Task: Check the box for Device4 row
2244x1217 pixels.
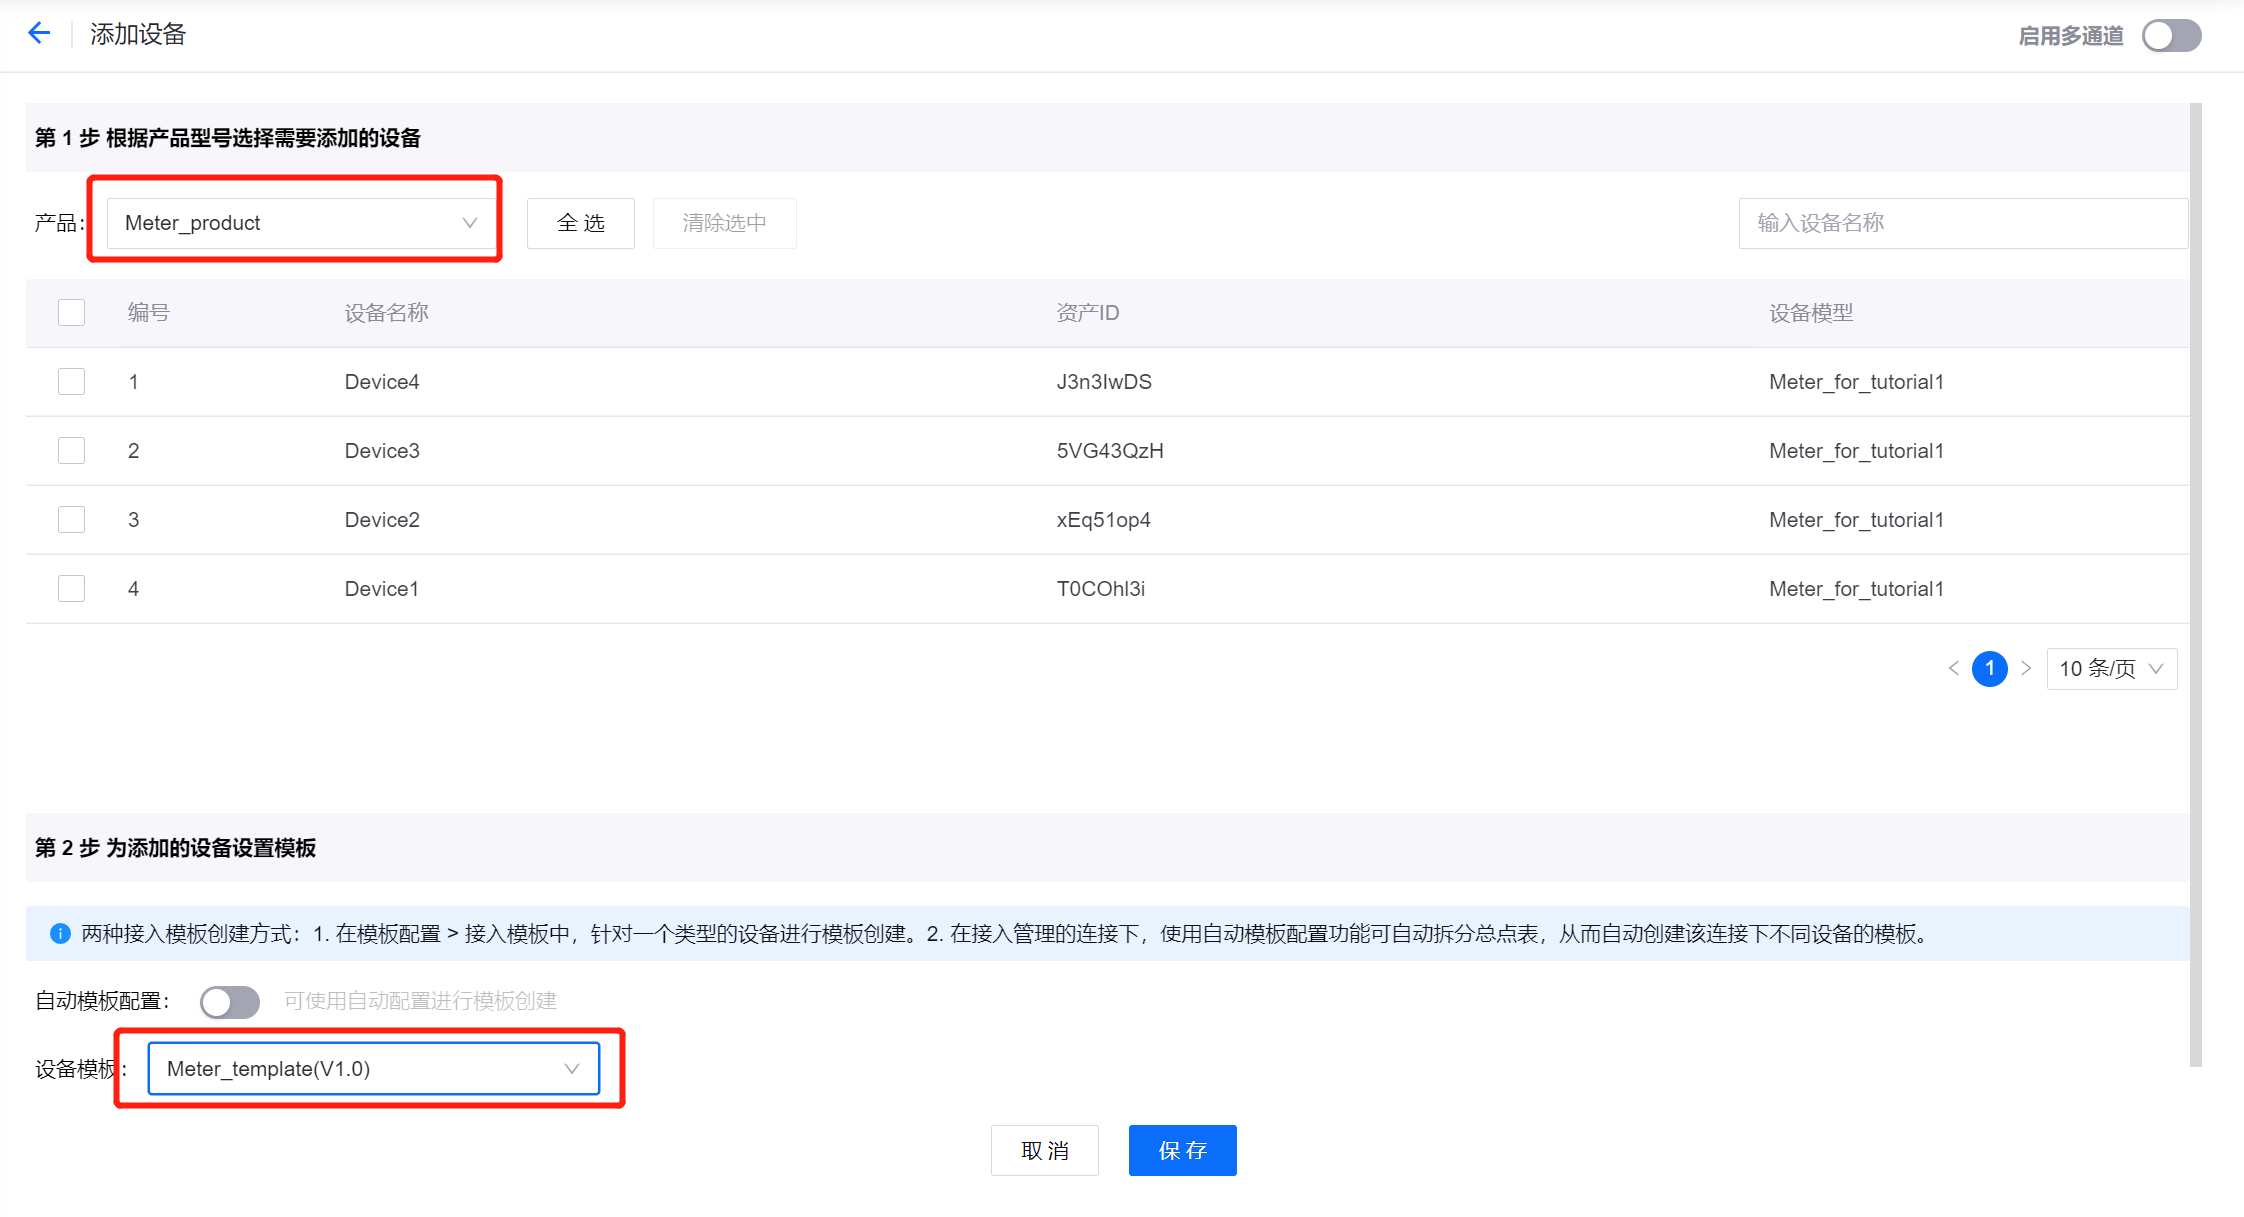Action: pos(71,381)
